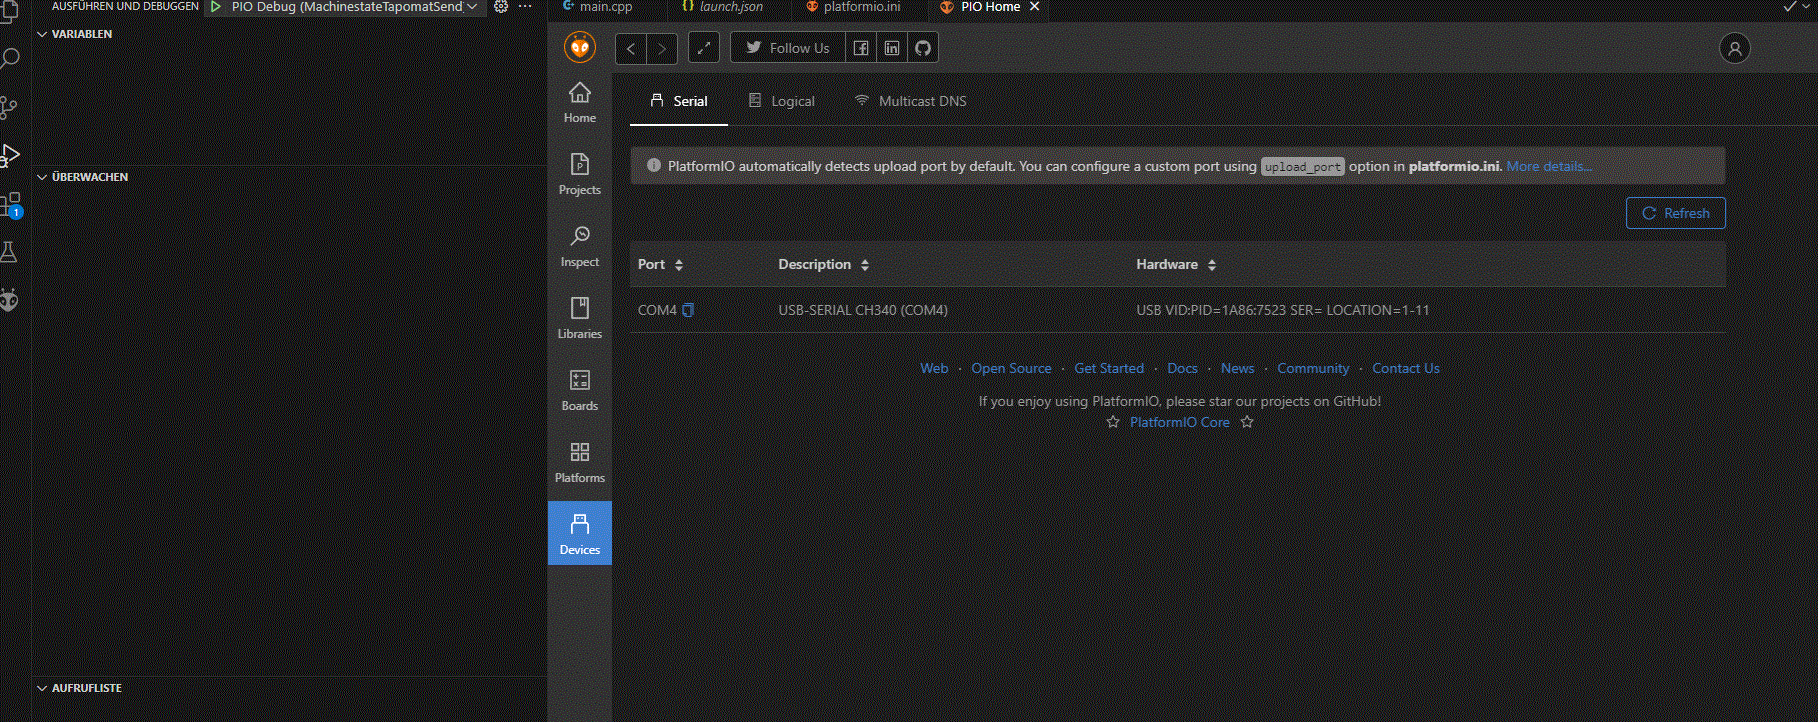Open PlatformIO alien icon in activity bar
Image resolution: width=1818 pixels, height=722 pixels.
click(x=9, y=300)
